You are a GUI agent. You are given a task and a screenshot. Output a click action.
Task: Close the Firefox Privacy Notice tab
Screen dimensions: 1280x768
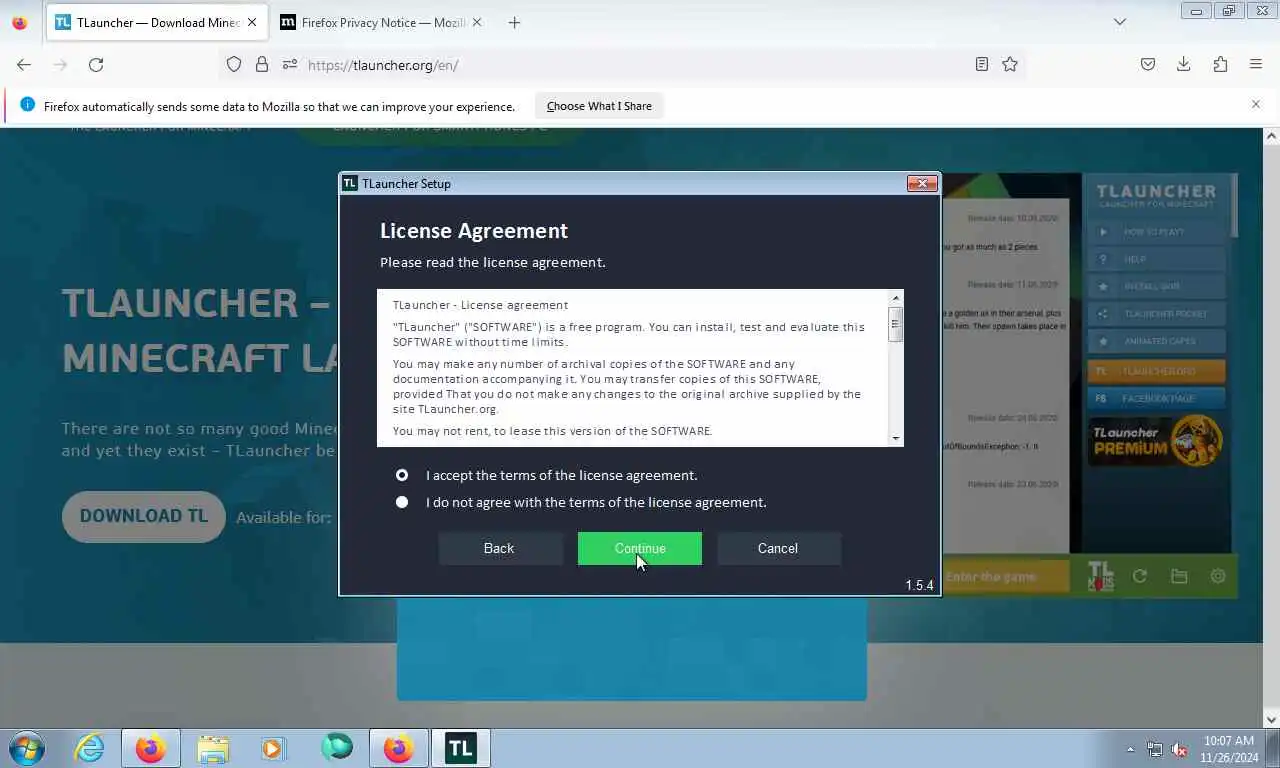click(x=477, y=22)
